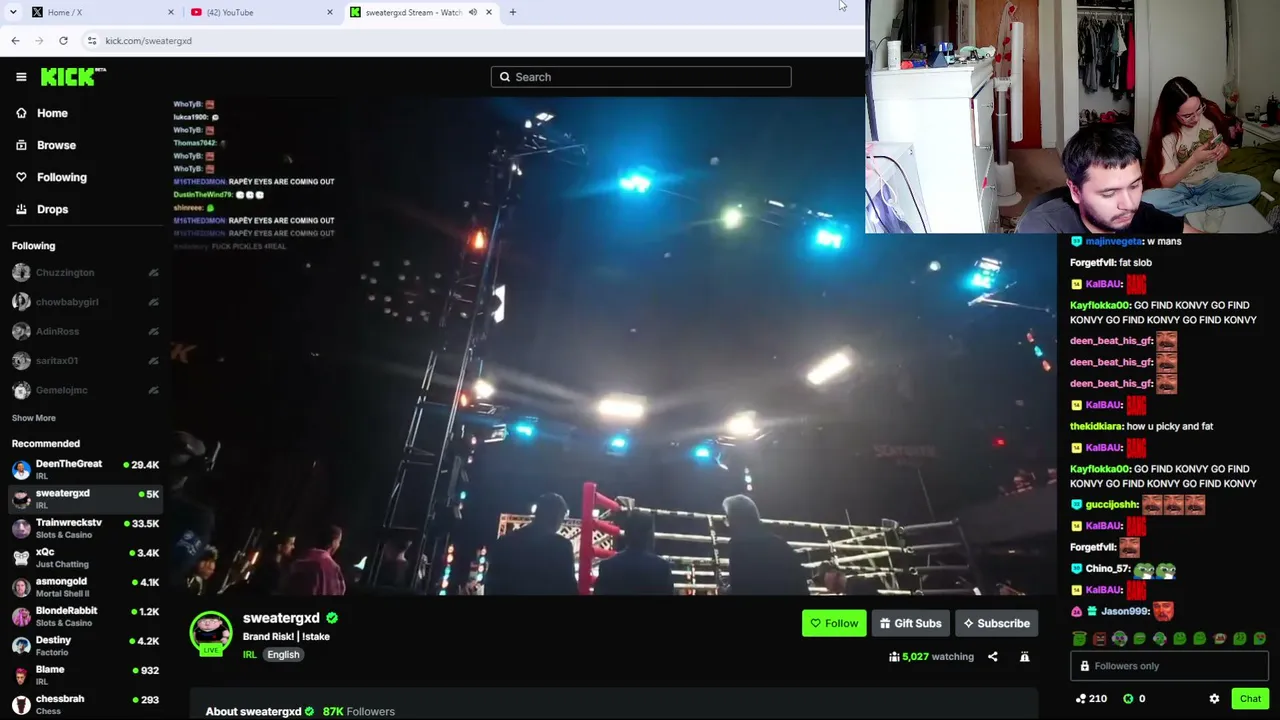The width and height of the screenshot is (1280, 720).
Task: Expand the Following list with Show More
Action: click(x=34, y=418)
